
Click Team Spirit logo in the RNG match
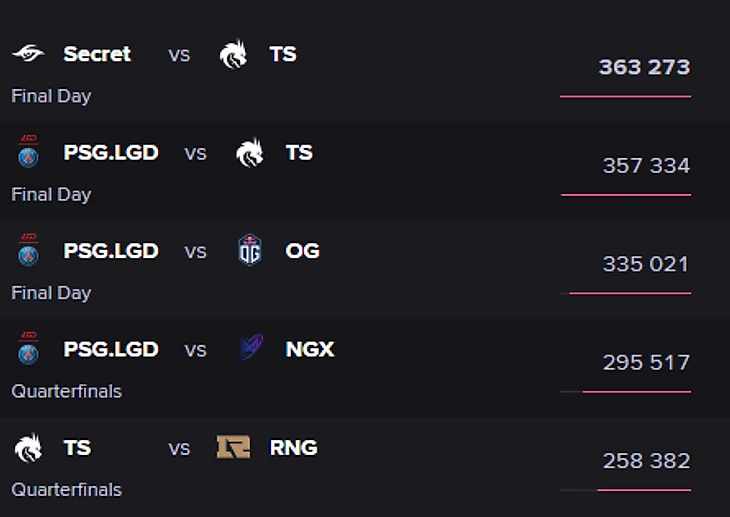point(28,448)
